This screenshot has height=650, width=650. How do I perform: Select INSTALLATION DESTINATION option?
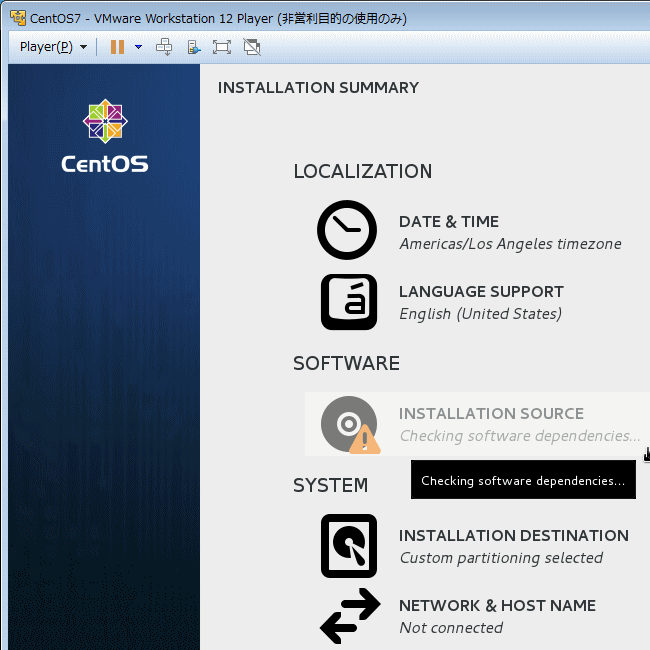(x=514, y=536)
